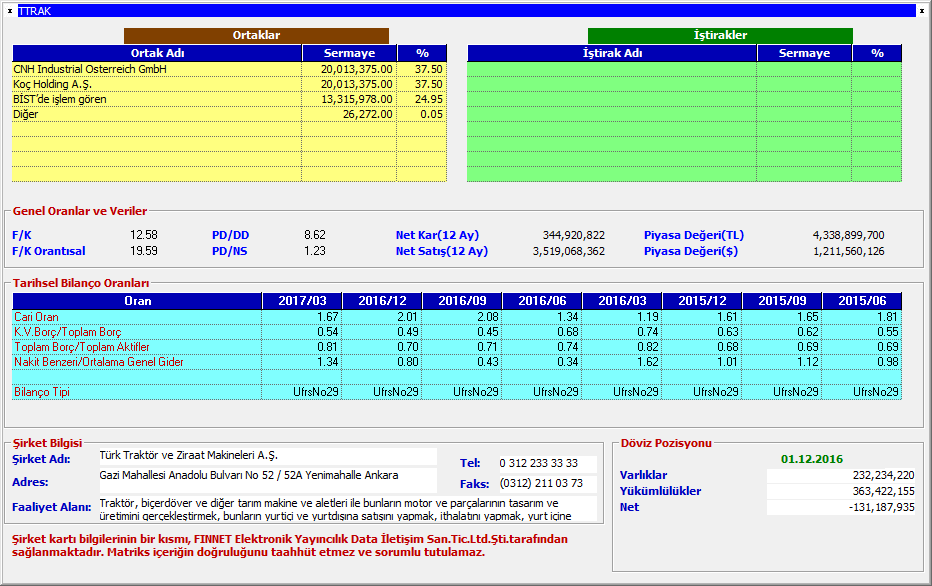This screenshot has height=586, width=932.
Task: Click the Tel field 0 312 233 33 33
Action: pyautogui.click(x=547, y=463)
